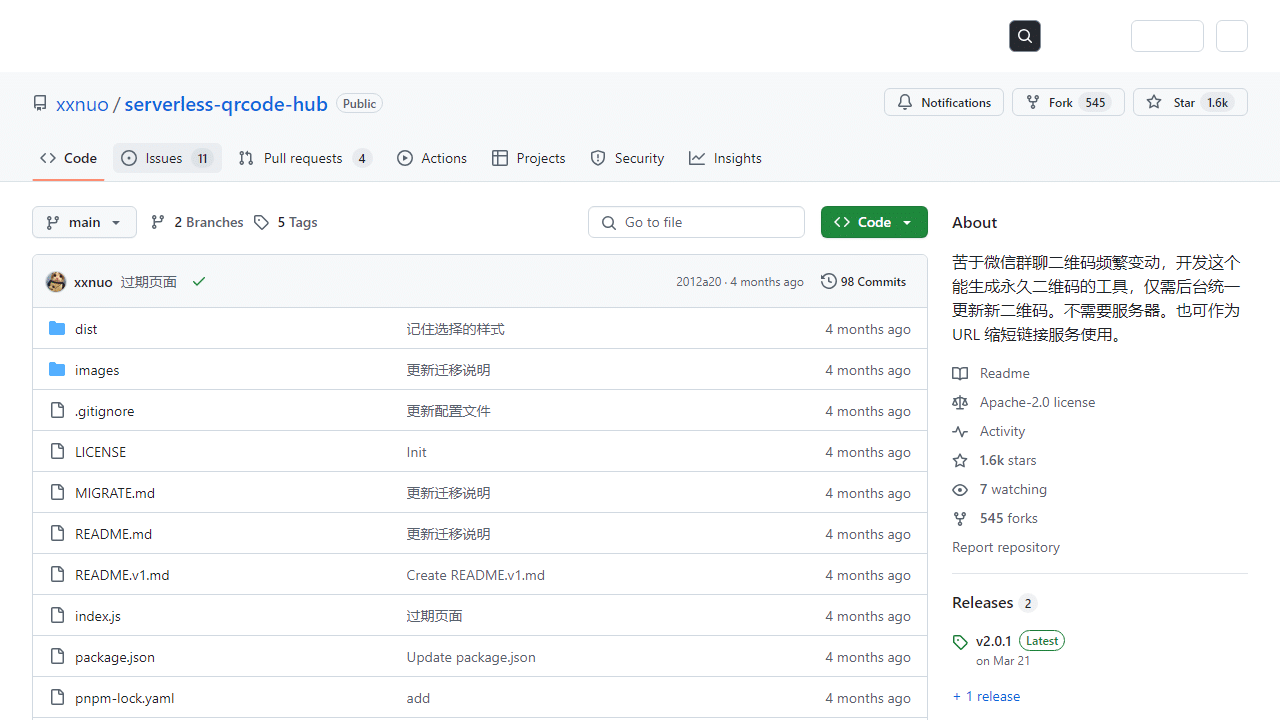The height and width of the screenshot is (720, 1280).
Task: Click the small square button at header far right
Action: point(1232,36)
